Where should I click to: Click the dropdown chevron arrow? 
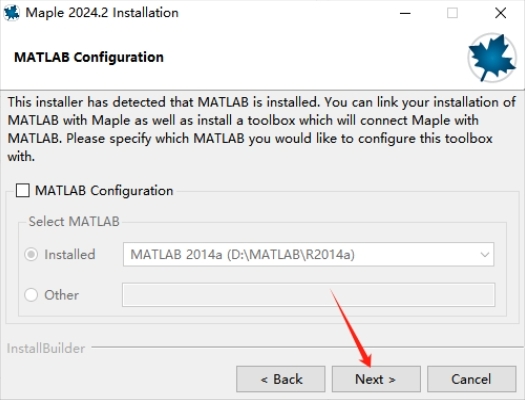pos(484,255)
